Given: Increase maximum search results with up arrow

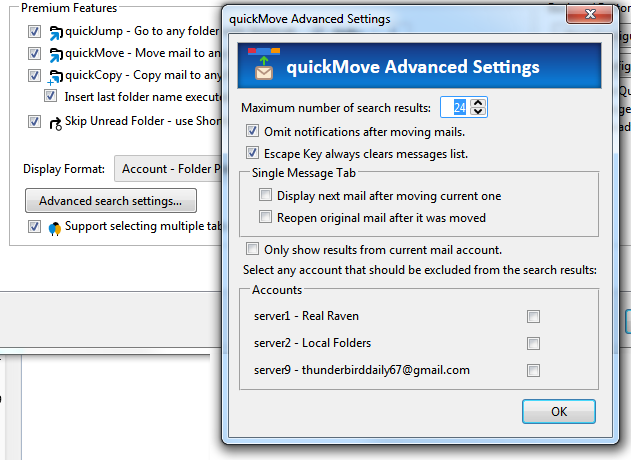Looking at the screenshot, I should tap(478, 102).
